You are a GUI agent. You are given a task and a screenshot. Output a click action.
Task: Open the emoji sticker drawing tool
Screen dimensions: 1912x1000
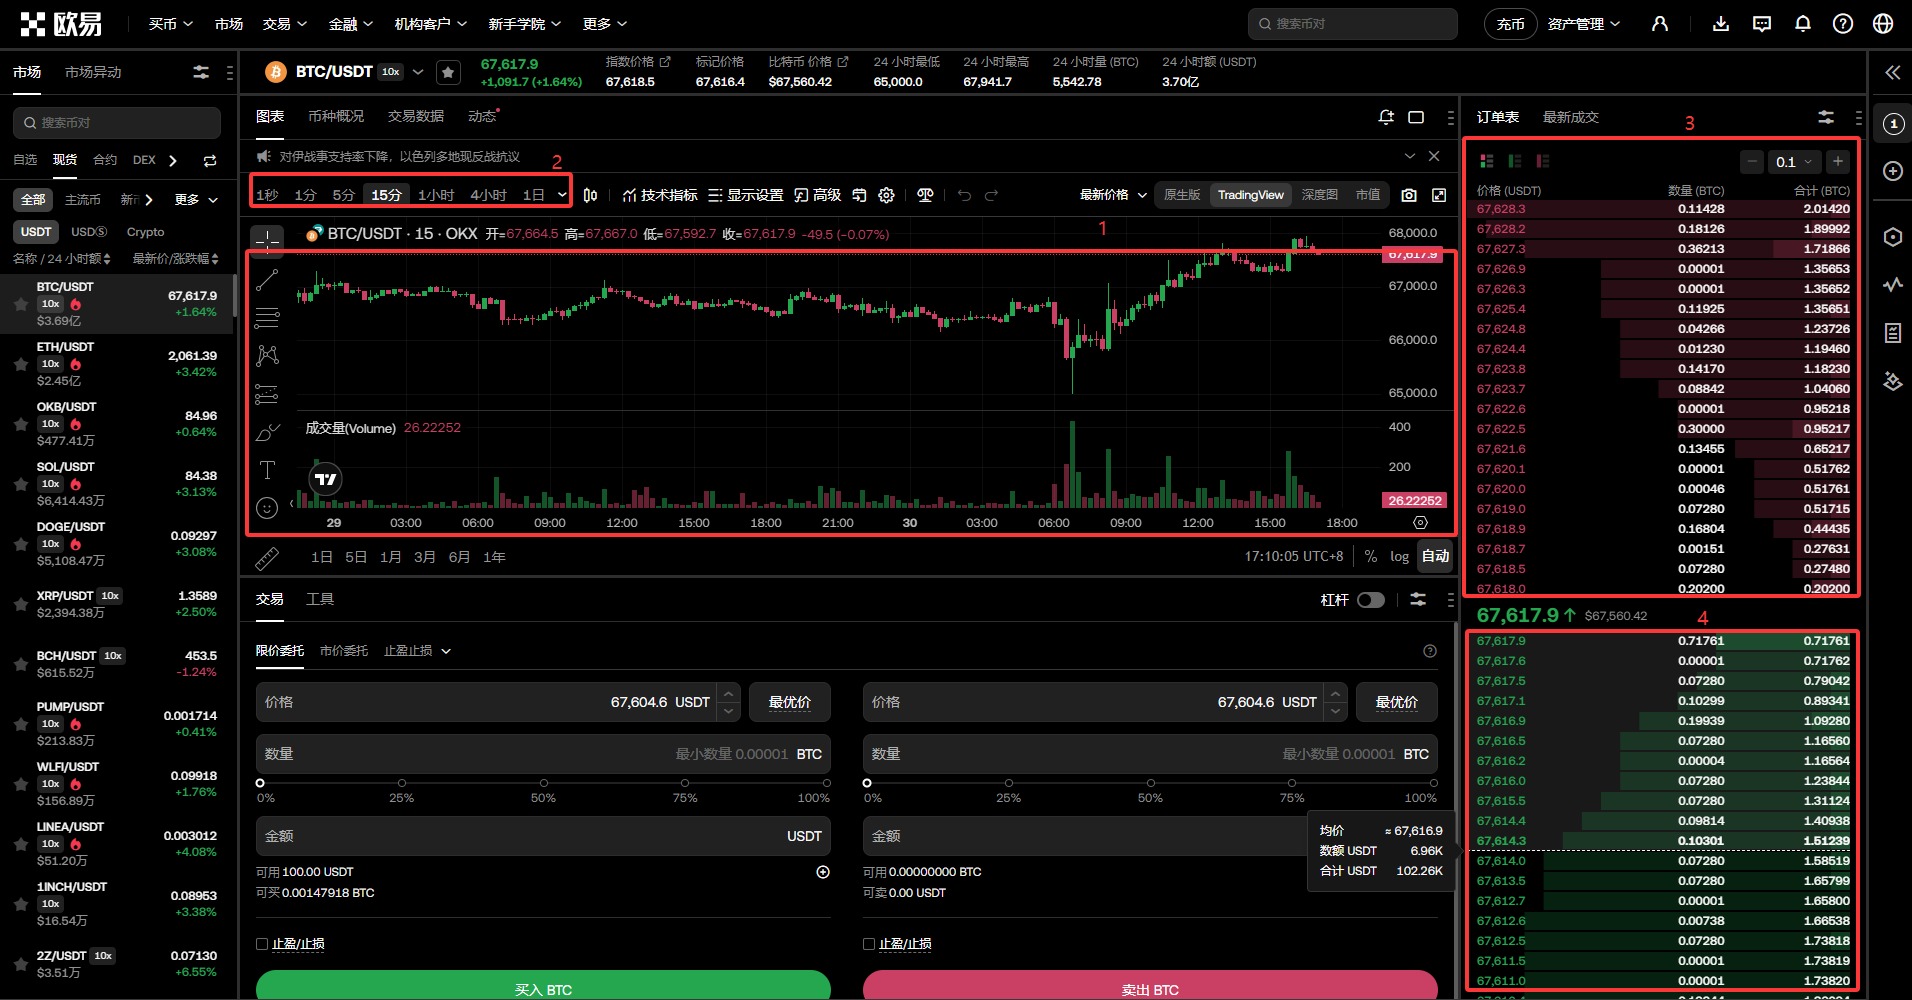click(267, 508)
